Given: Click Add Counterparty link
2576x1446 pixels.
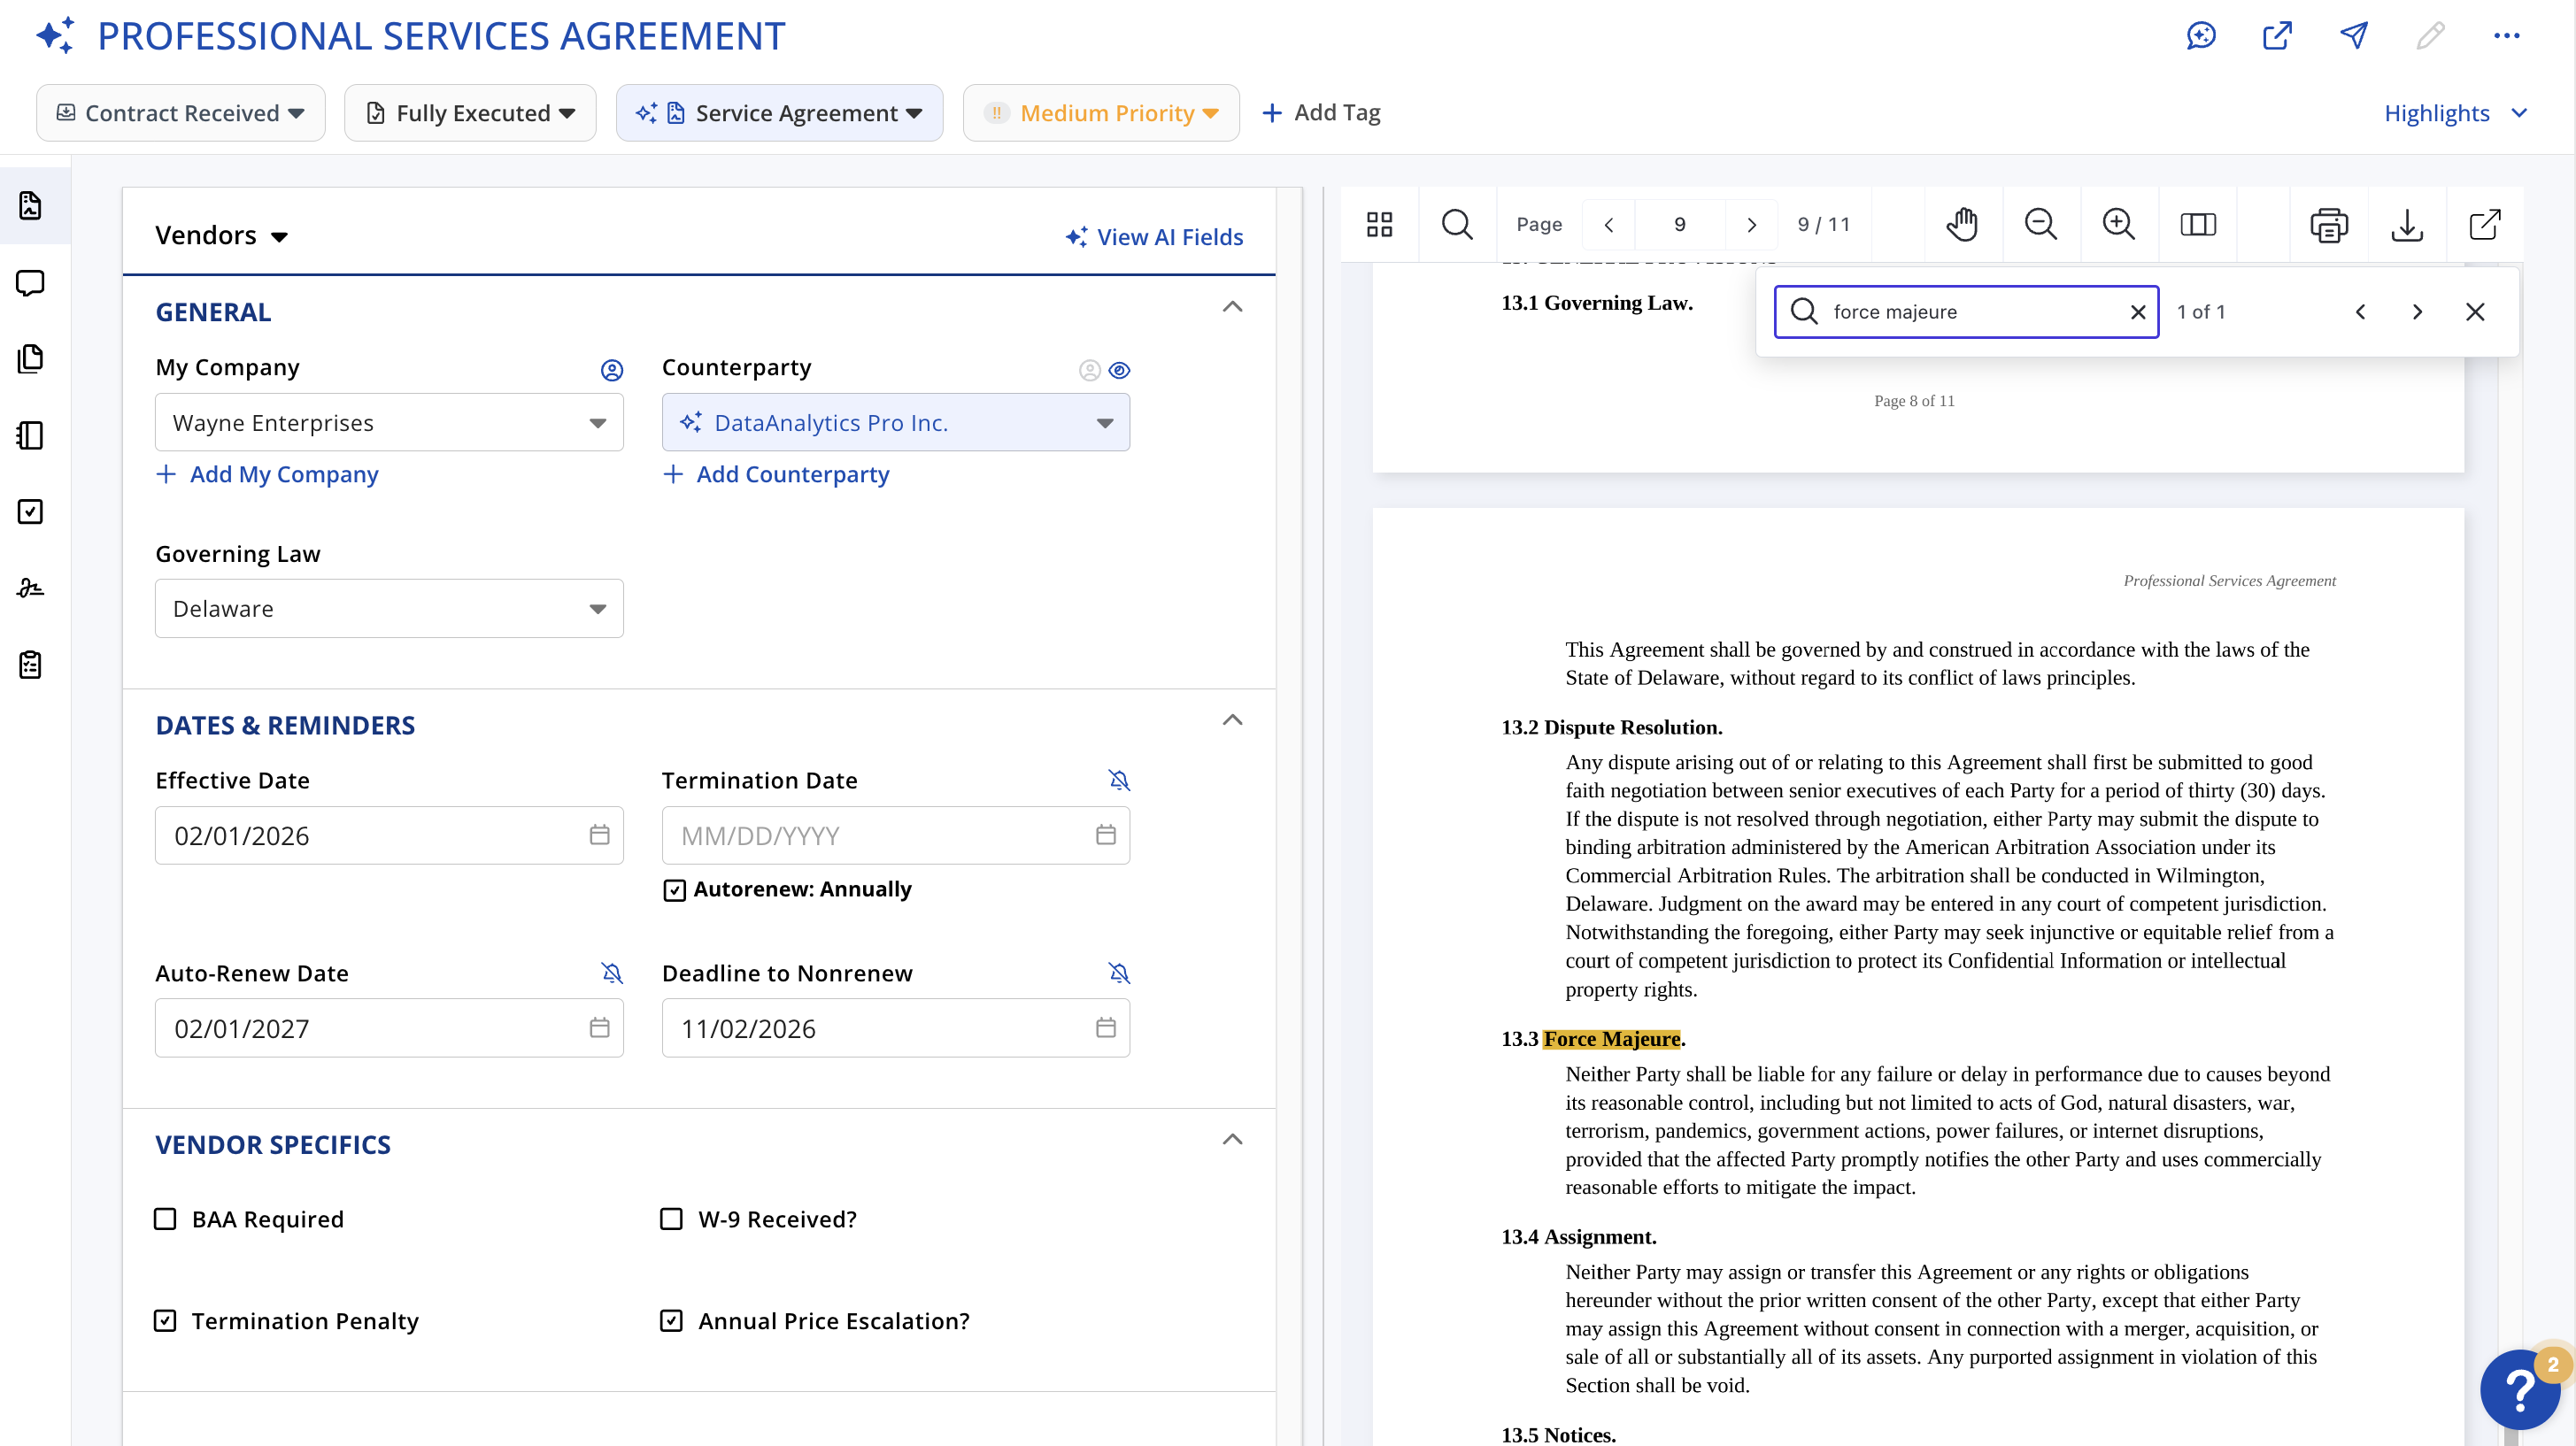Looking at the screenshot, I should [x=776, y=474].
